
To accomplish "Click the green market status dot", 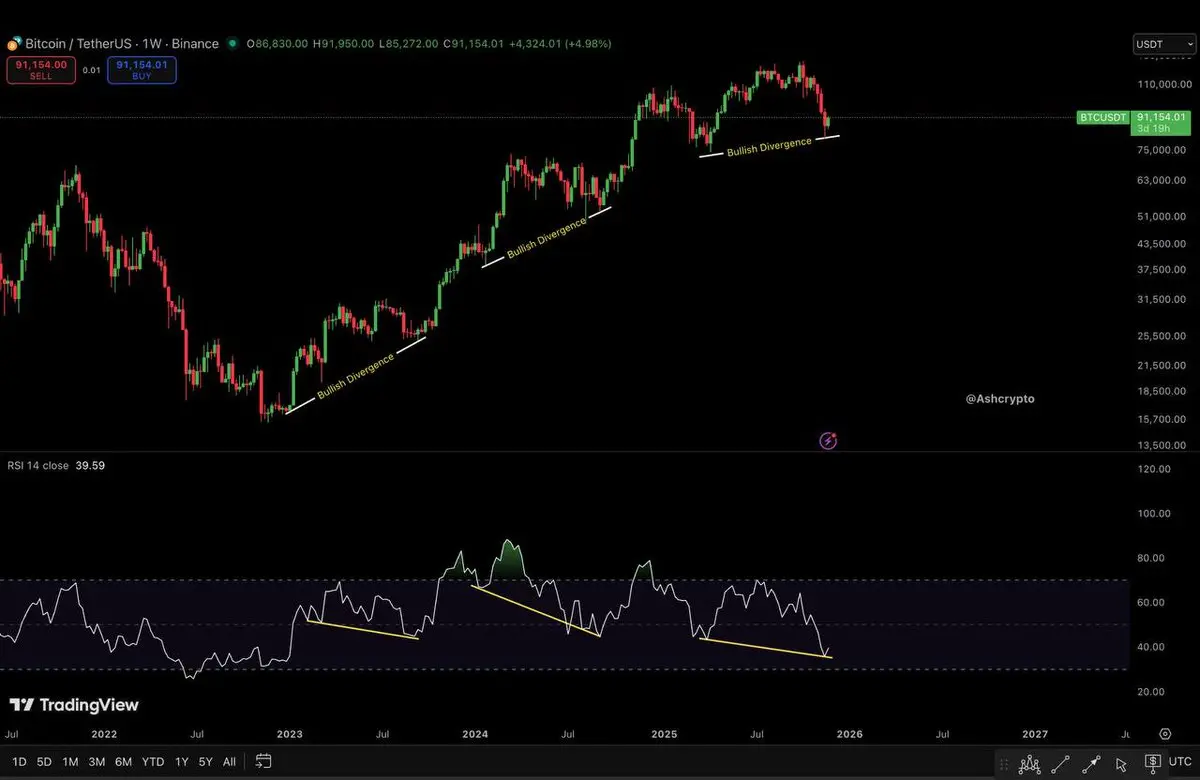I will [233, 44].
